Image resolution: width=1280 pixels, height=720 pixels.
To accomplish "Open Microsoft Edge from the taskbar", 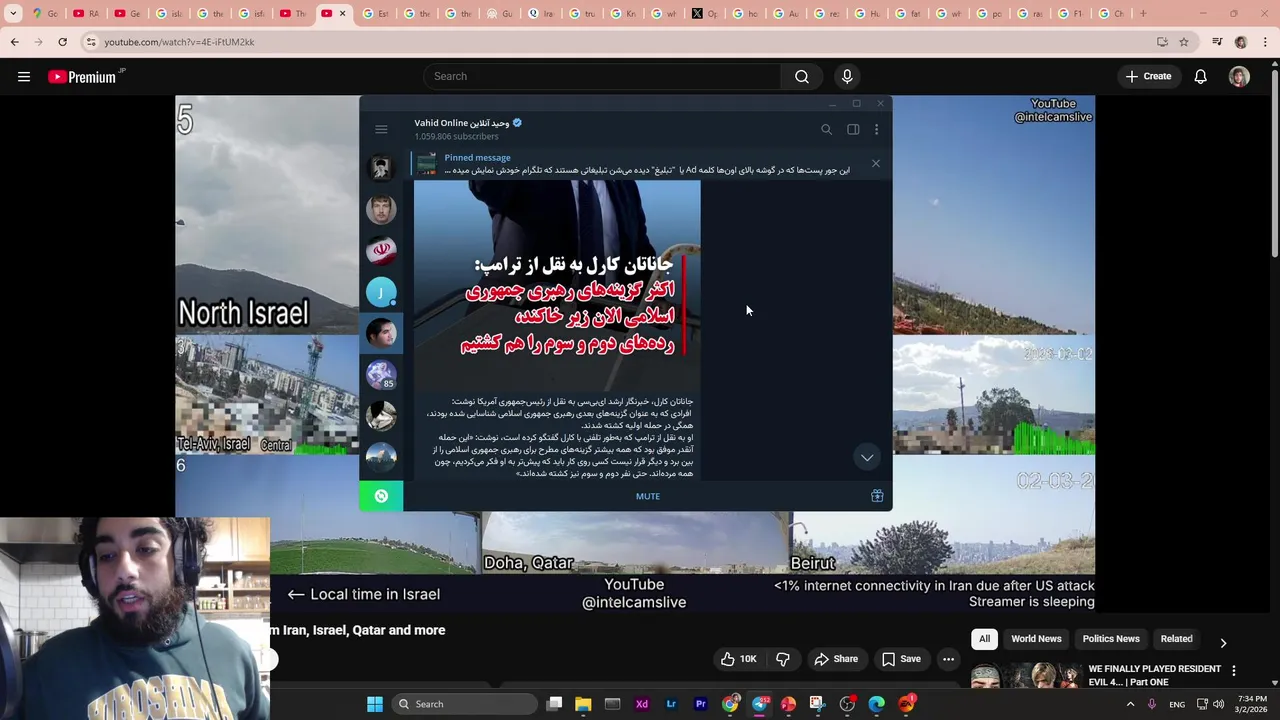I will pyautogui.click(x=877, y=704).
